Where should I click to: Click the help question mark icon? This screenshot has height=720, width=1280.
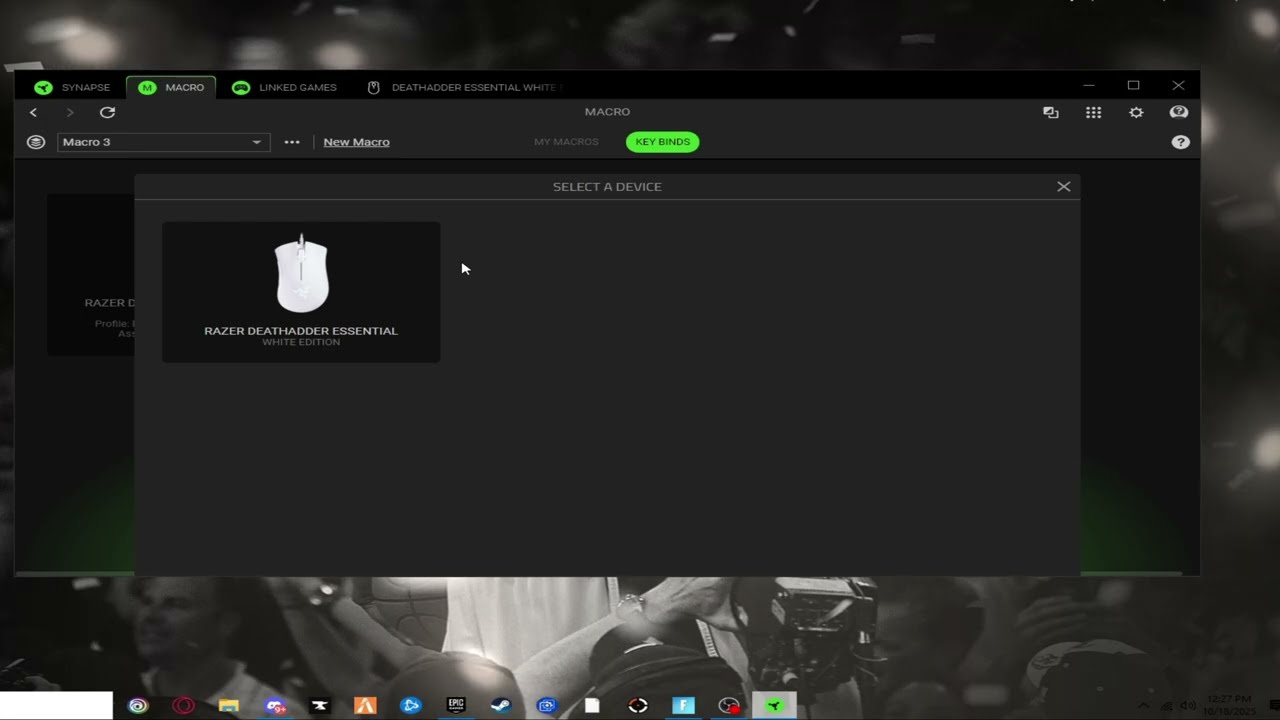(x=1181, y=142)
